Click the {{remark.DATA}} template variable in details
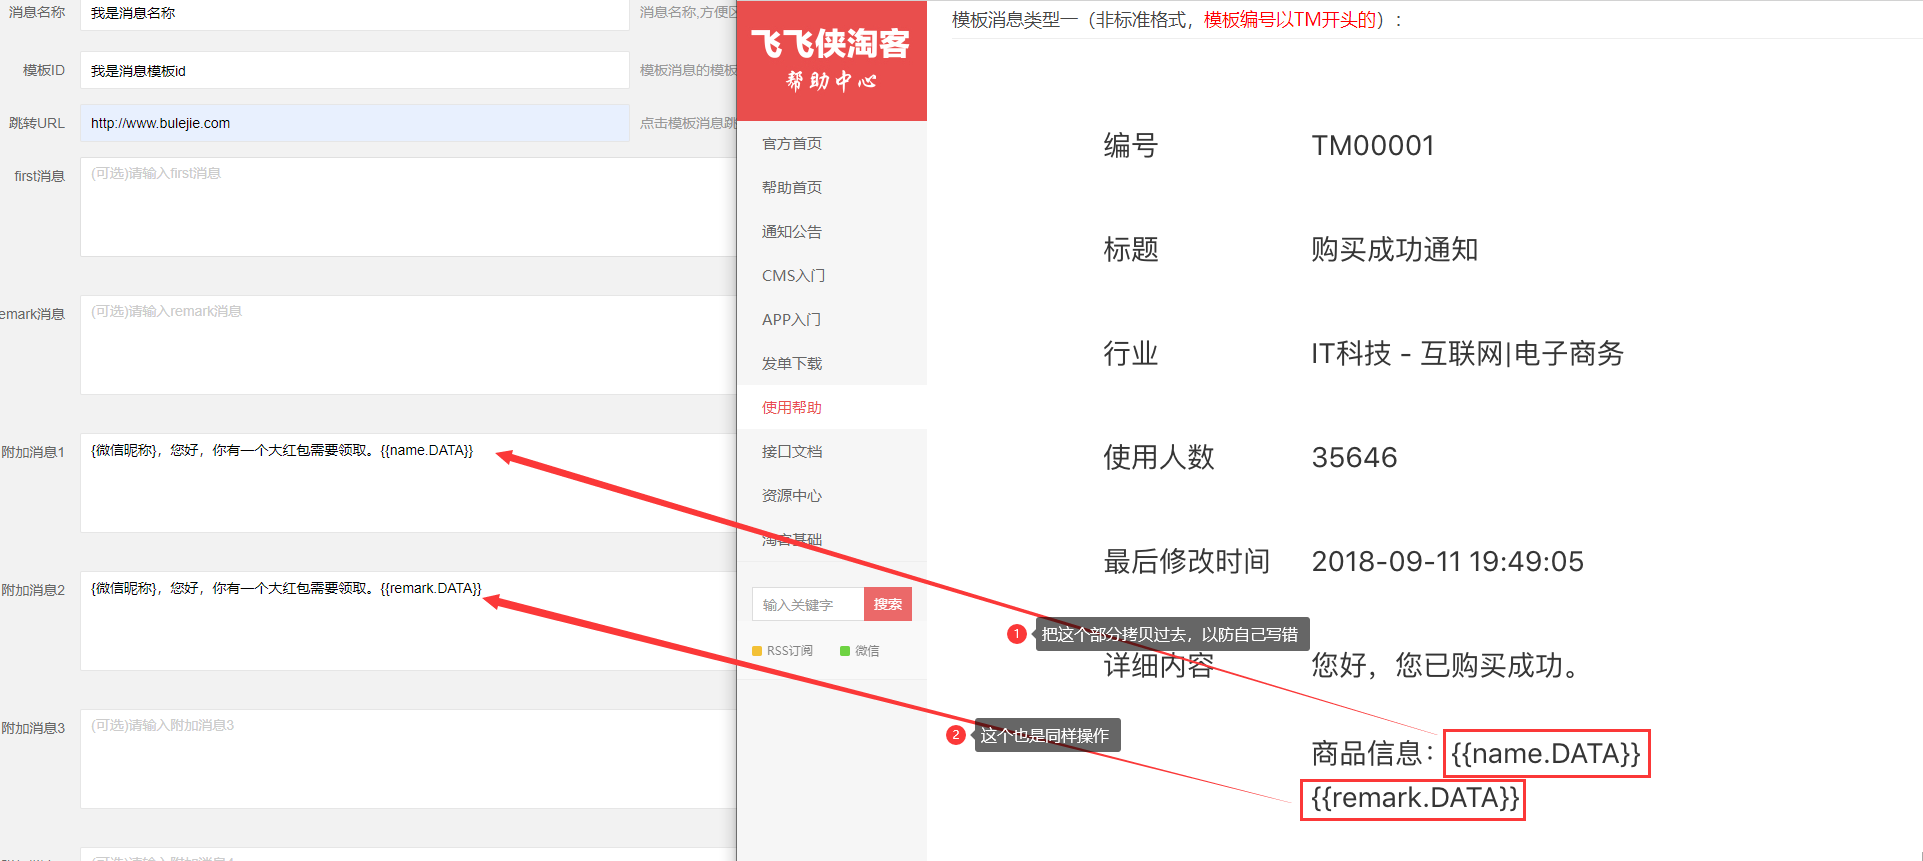 coord(1413,799)
